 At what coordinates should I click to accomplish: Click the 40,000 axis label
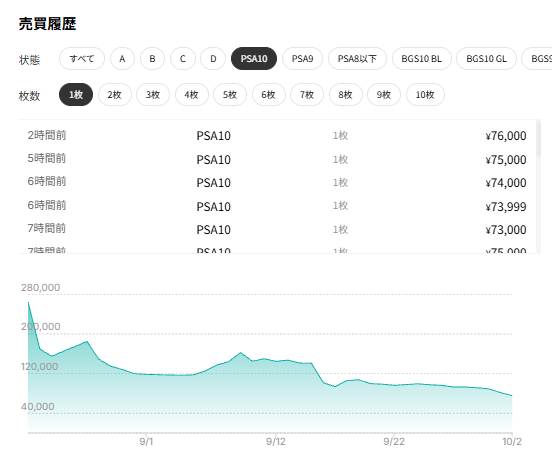pos(38,407)
